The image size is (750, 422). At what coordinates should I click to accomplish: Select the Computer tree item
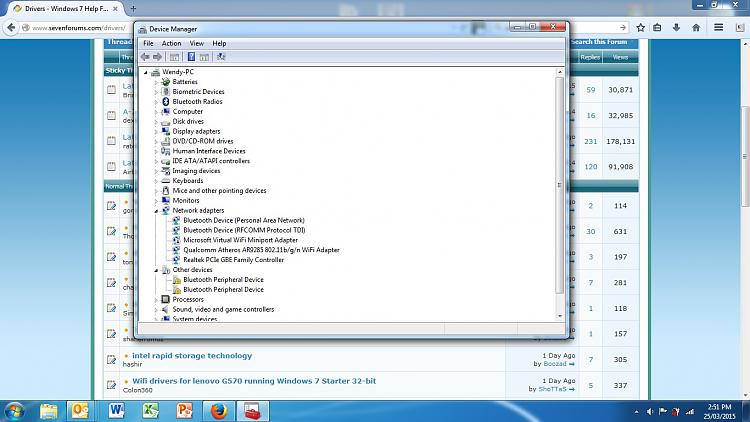(188, 111)
